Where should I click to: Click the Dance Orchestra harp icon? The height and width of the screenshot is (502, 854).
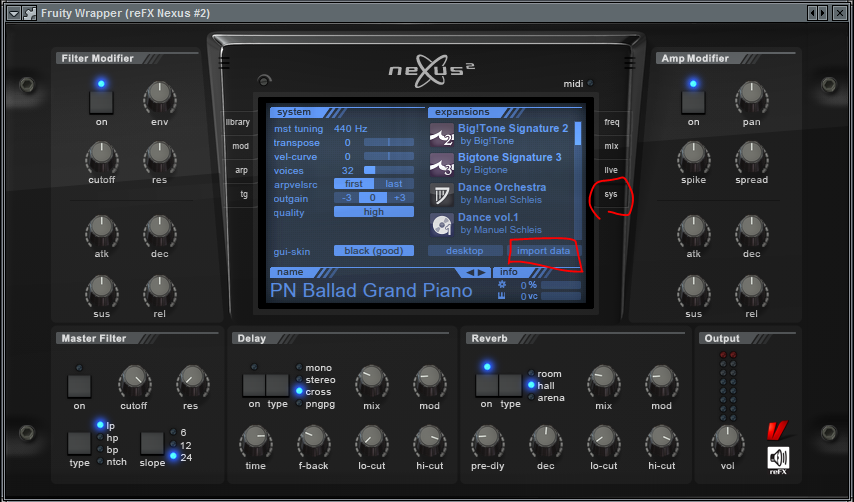442,194
